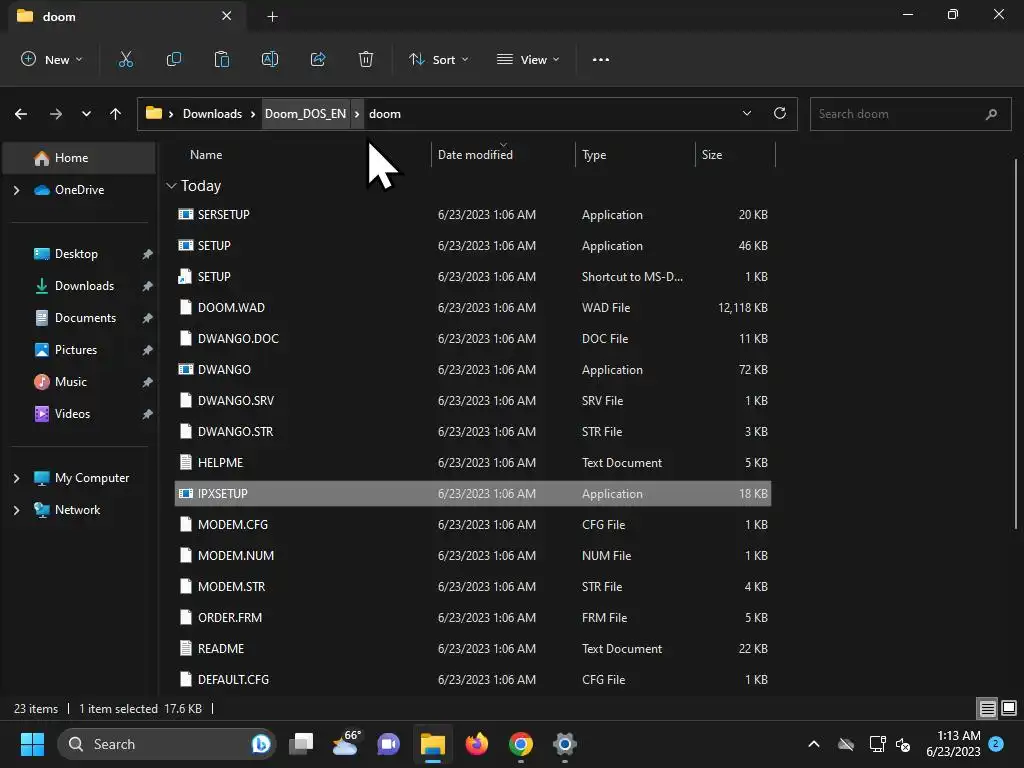1024x768 pixels.
Task: Open Desktop in quick access
Action: tap(78, 254)
